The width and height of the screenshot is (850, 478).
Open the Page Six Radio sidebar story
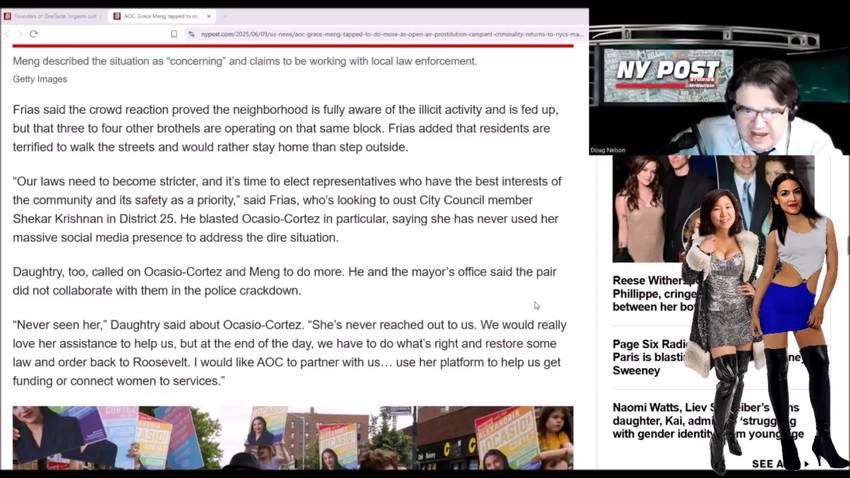pyautogui.click(x=651, y=358)
